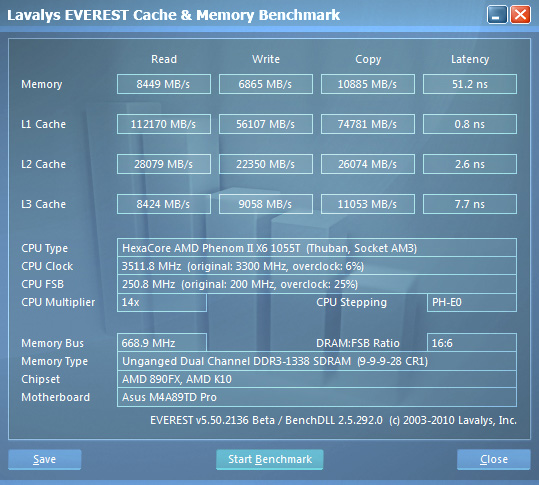Close window with red X icon

520,15
